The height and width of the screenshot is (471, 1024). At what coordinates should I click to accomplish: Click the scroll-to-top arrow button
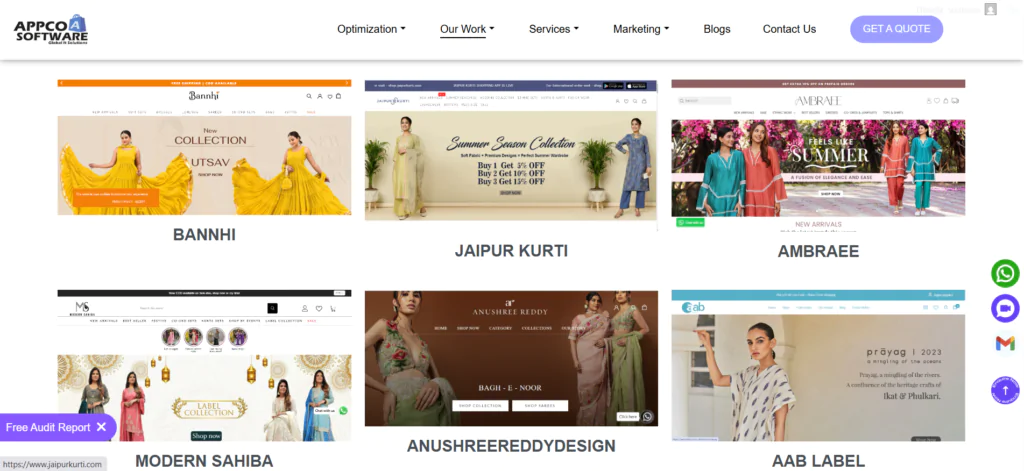pyautogui.click(x=1005, y=390)
